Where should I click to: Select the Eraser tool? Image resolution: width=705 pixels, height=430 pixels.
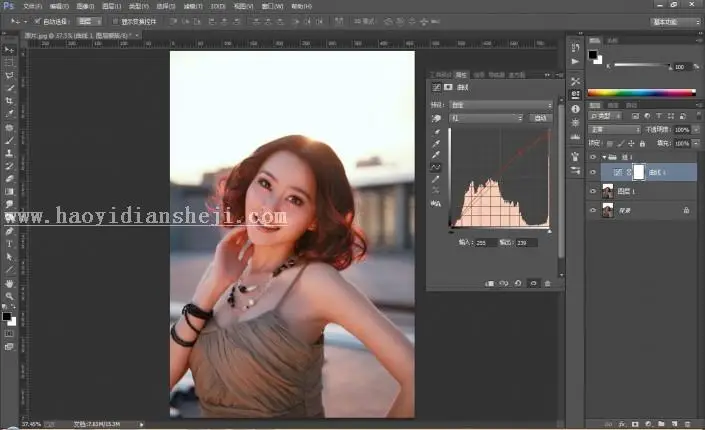[x=9, y=179]
